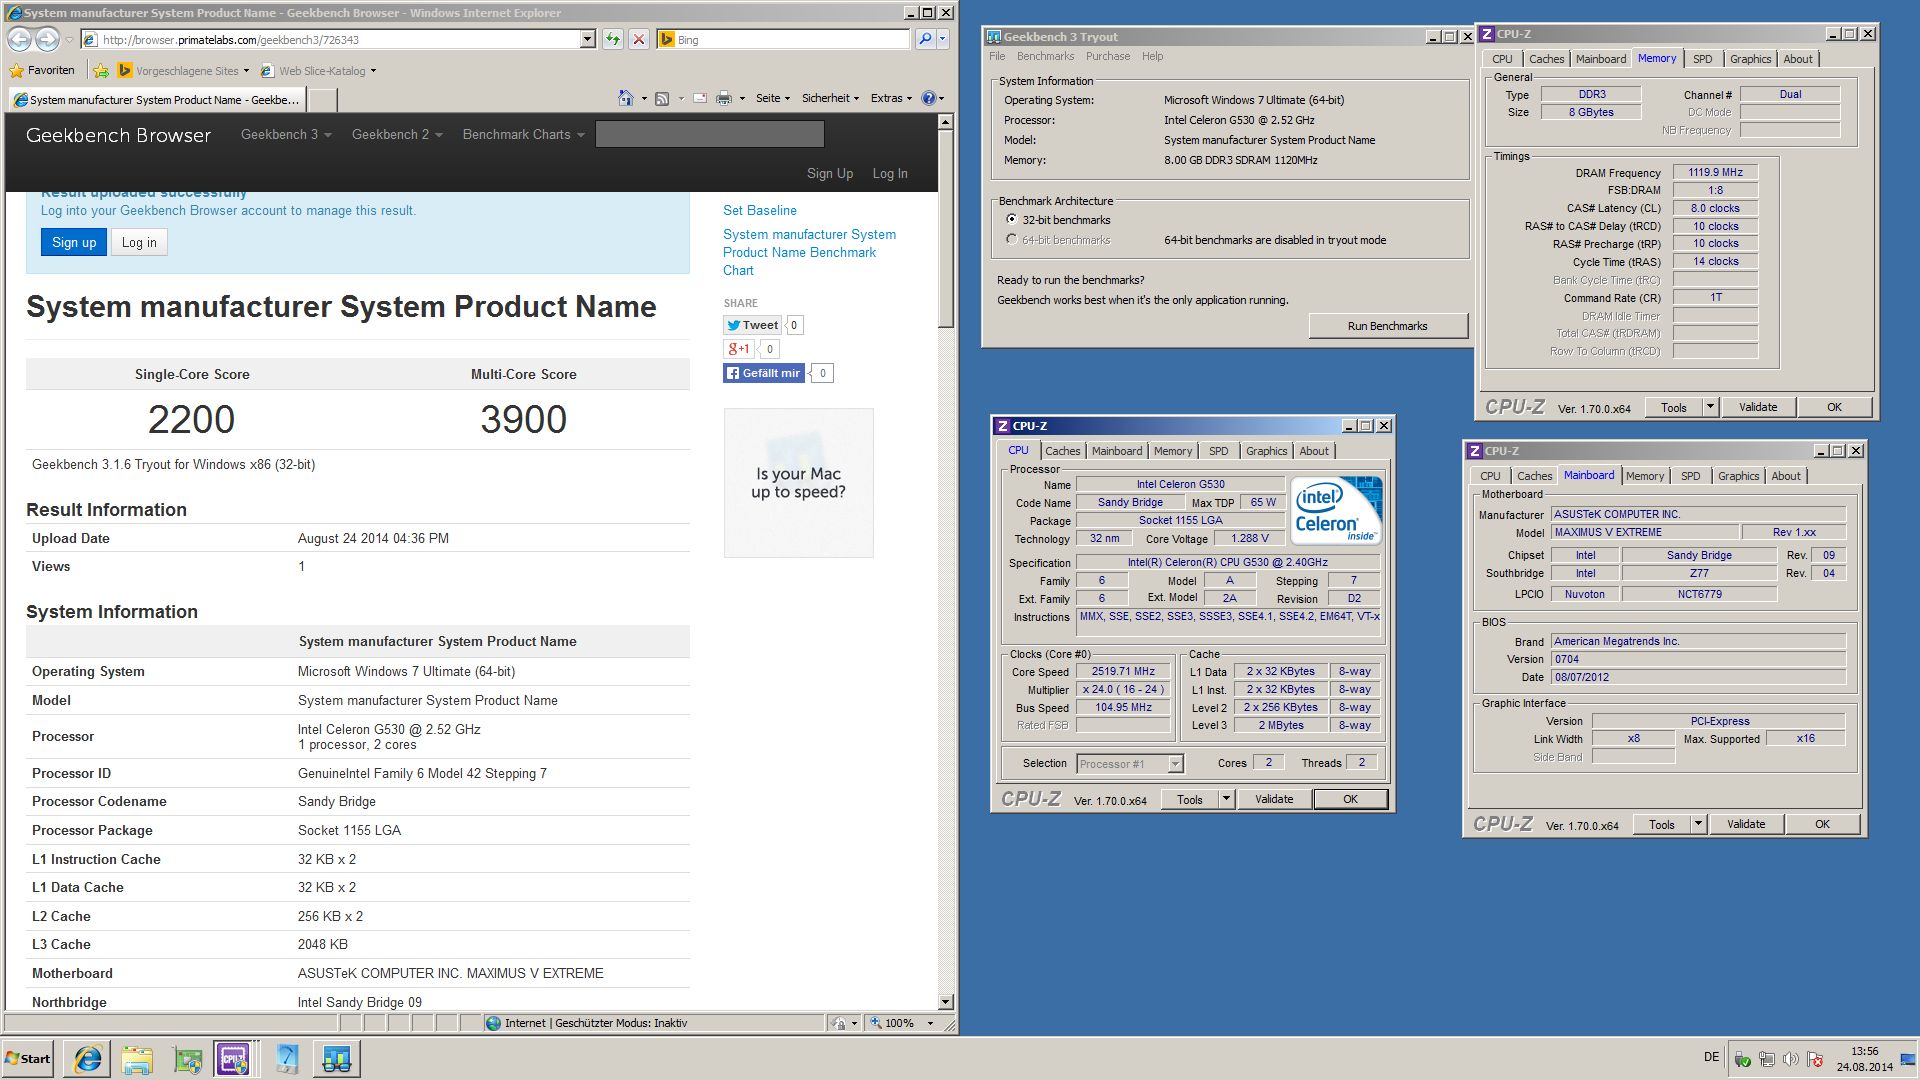The image size is (1920, 1080).
Task: Click the blue Sign up button
Action: (74, 242)
